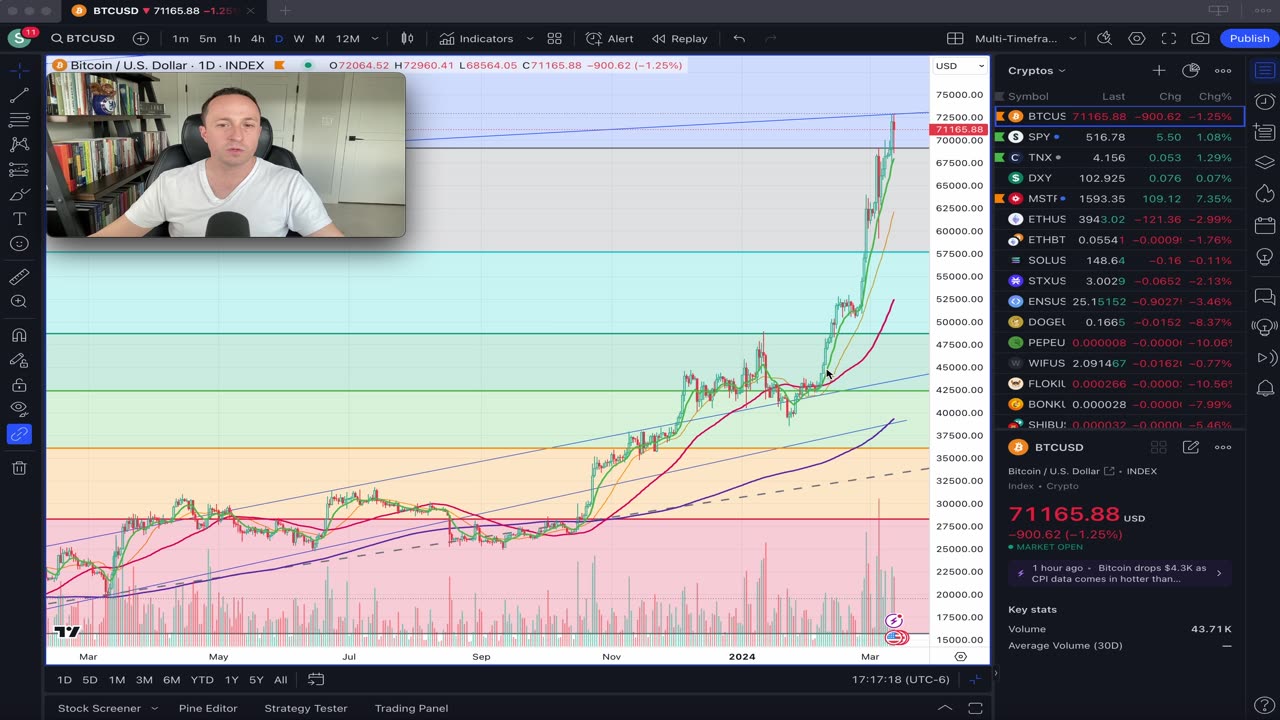Open the Bitcoin CPI news headline
Image resolution: width=1280 pixels, height=720 pixels.
(x=1119, y=573)
